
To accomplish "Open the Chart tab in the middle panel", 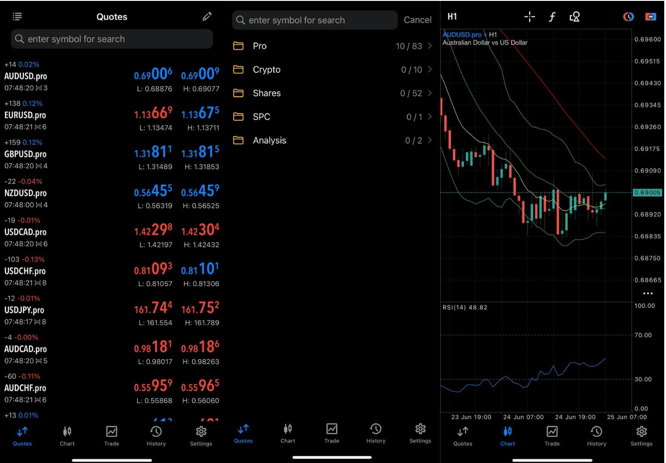I will point(288,433).
